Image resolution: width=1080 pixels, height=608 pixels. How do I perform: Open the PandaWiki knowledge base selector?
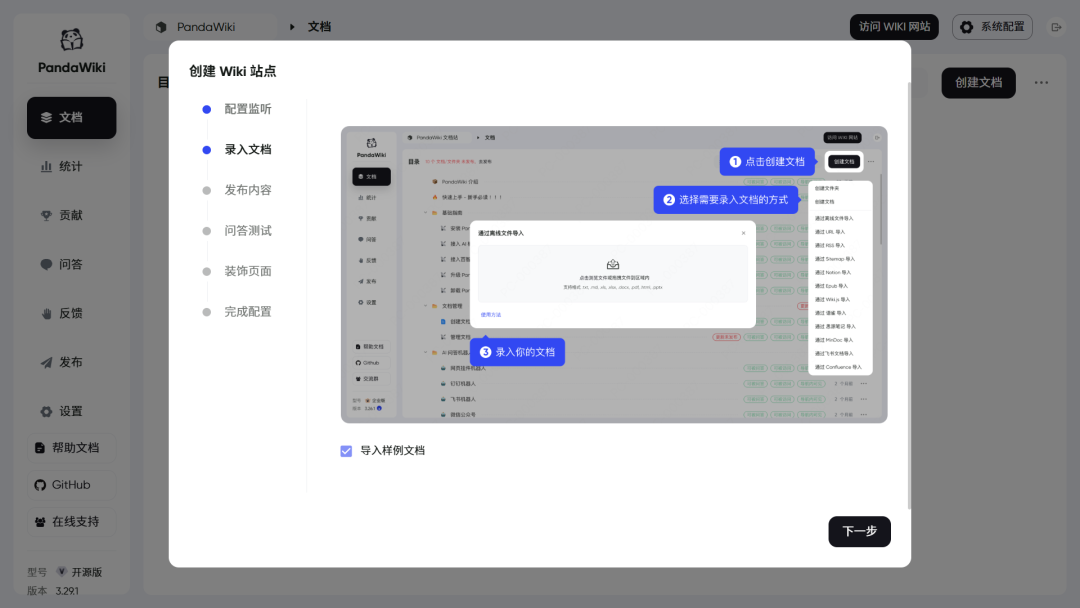point(211,27)
